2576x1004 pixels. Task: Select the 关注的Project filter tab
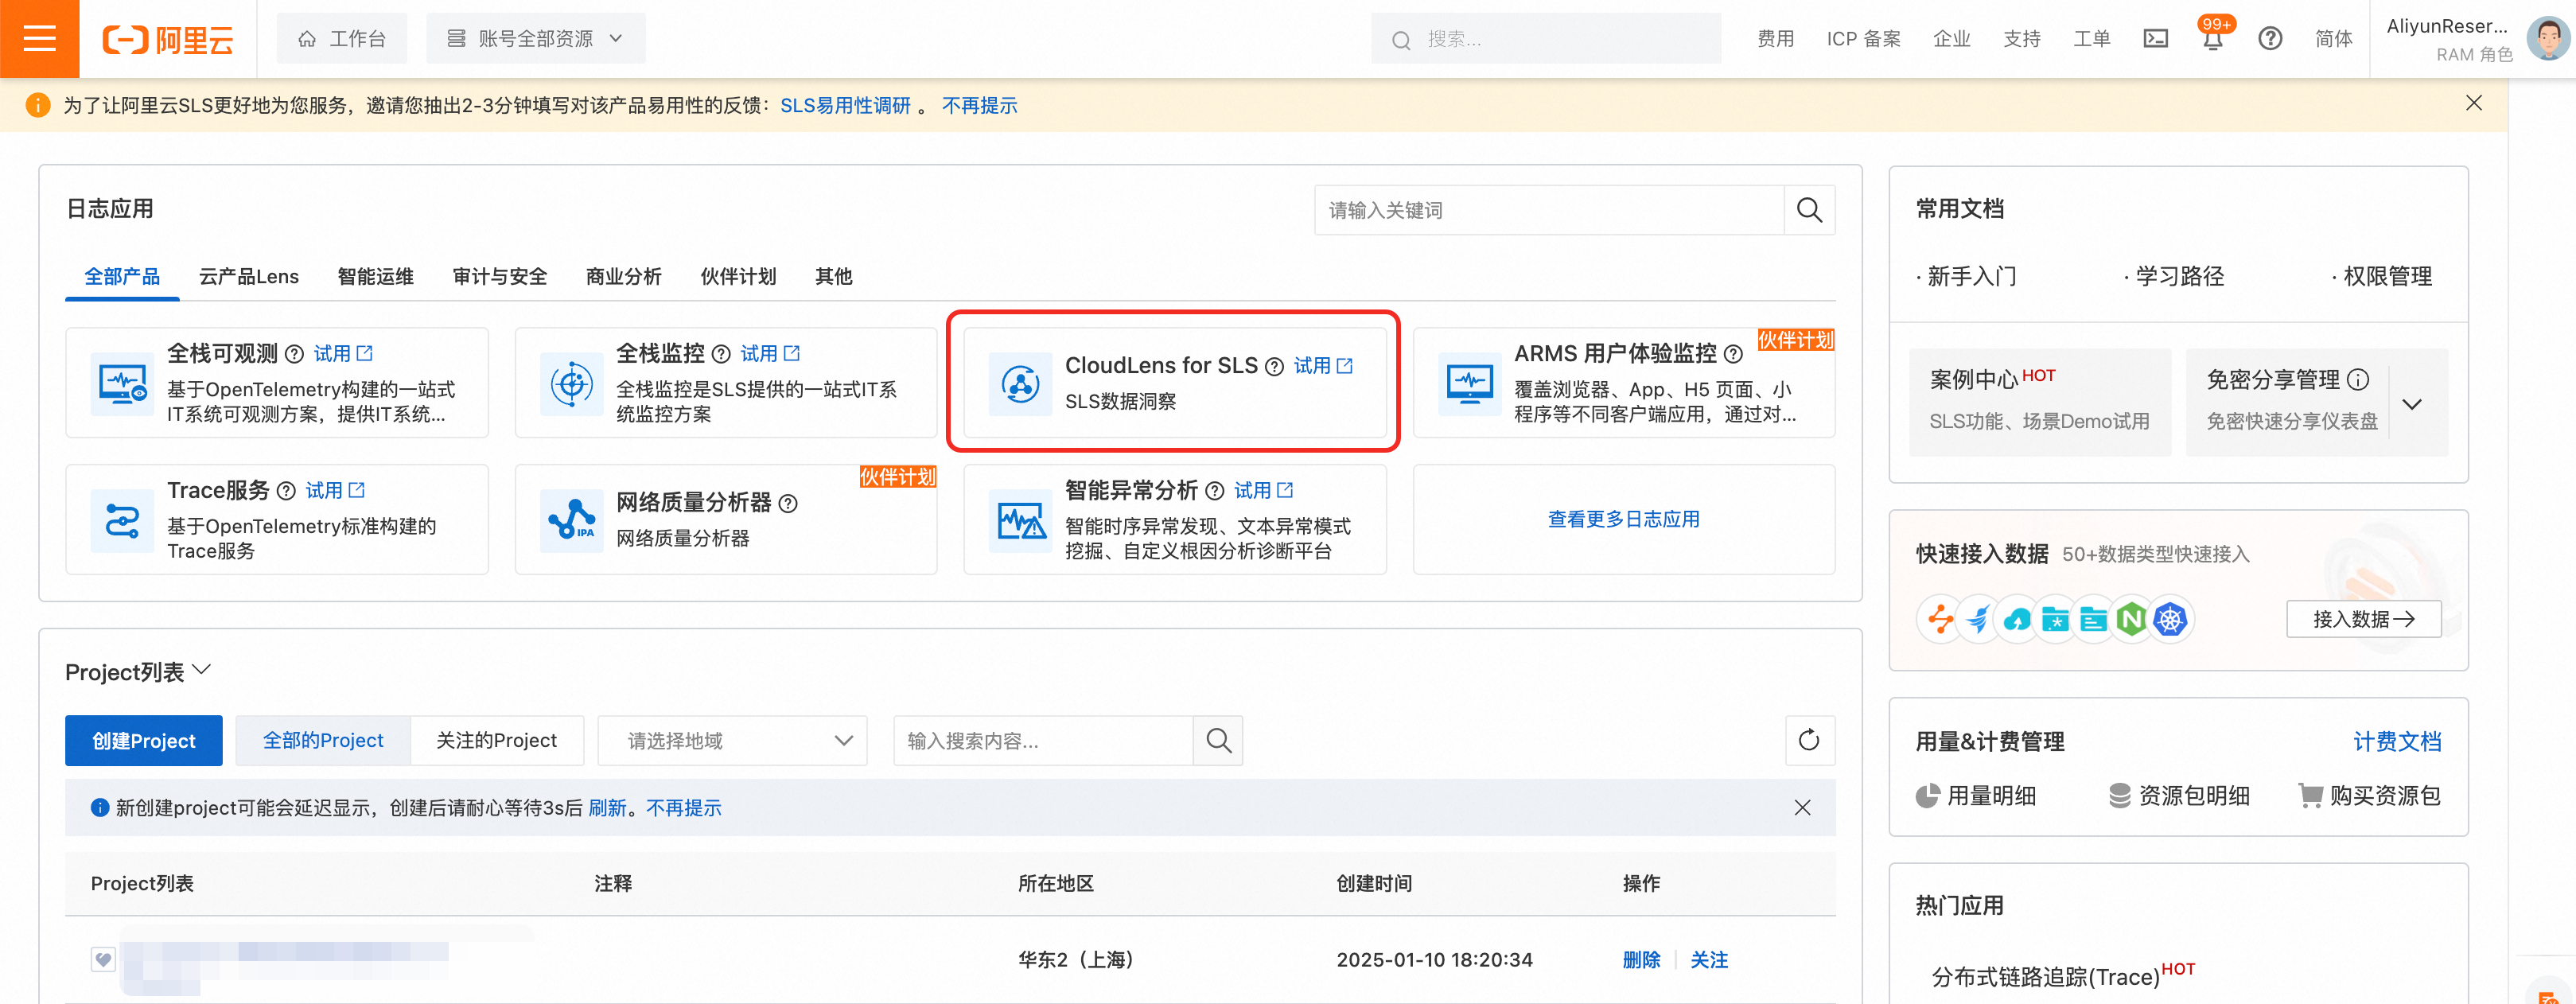coord(497,741)
